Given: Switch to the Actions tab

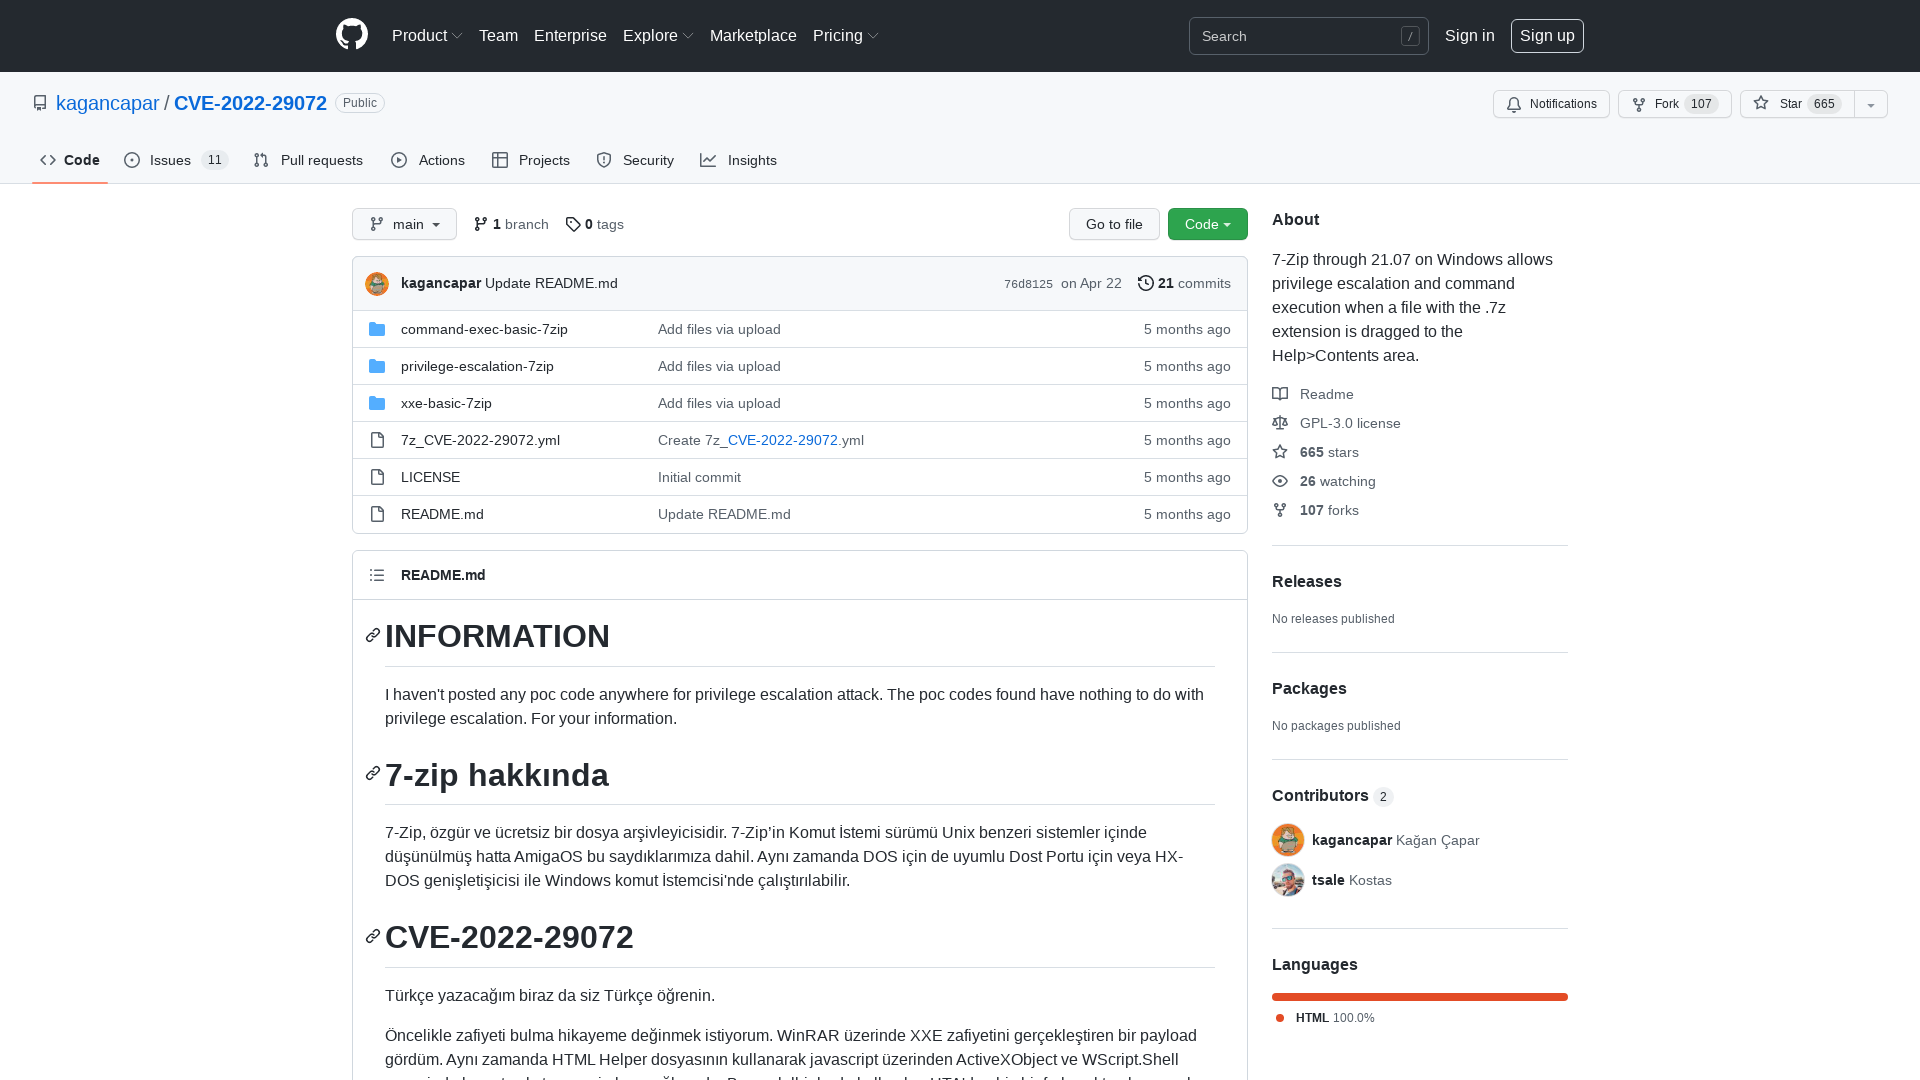Looking at the screenshot, I should click(x=428, y=160).
